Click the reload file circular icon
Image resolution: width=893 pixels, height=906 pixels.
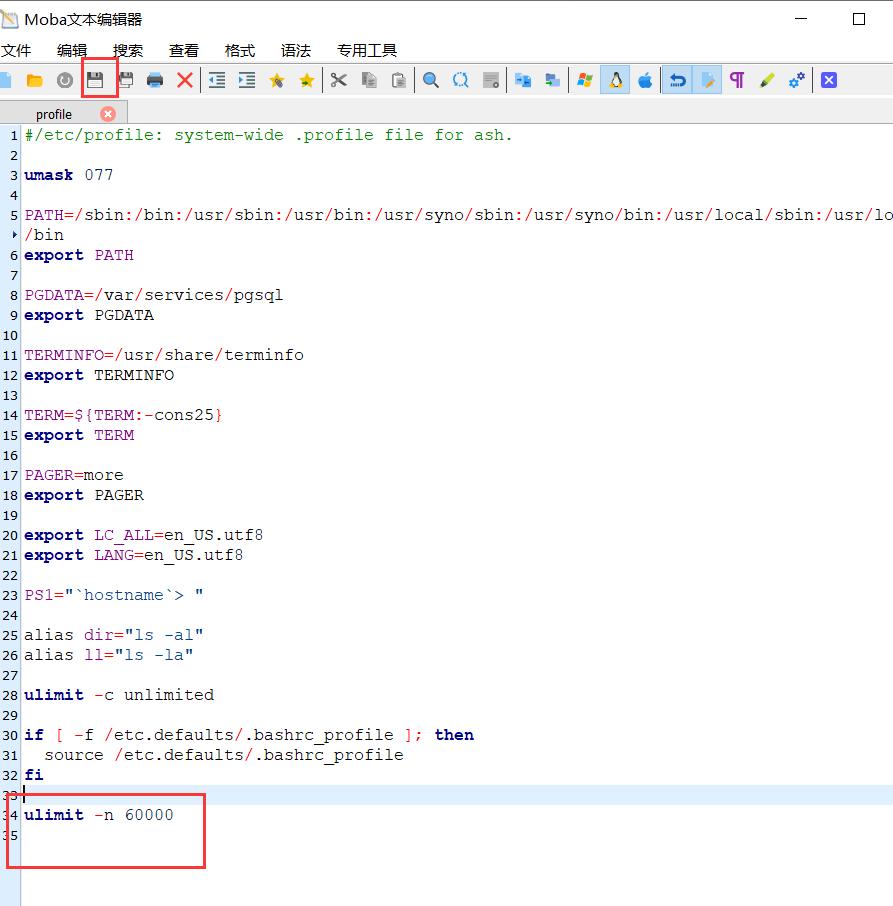coord(65,80)
